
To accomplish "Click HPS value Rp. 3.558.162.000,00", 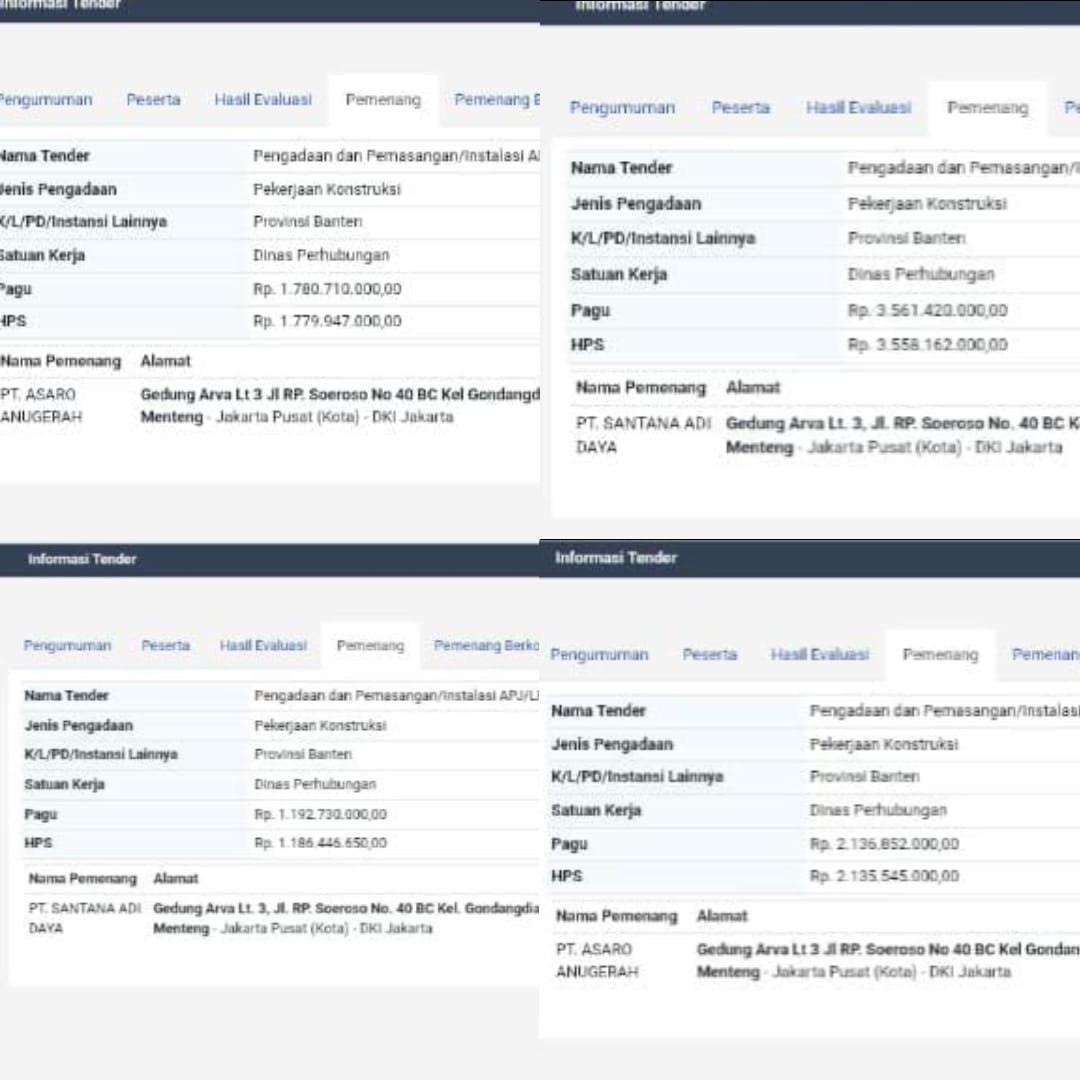I will (927, 345).
